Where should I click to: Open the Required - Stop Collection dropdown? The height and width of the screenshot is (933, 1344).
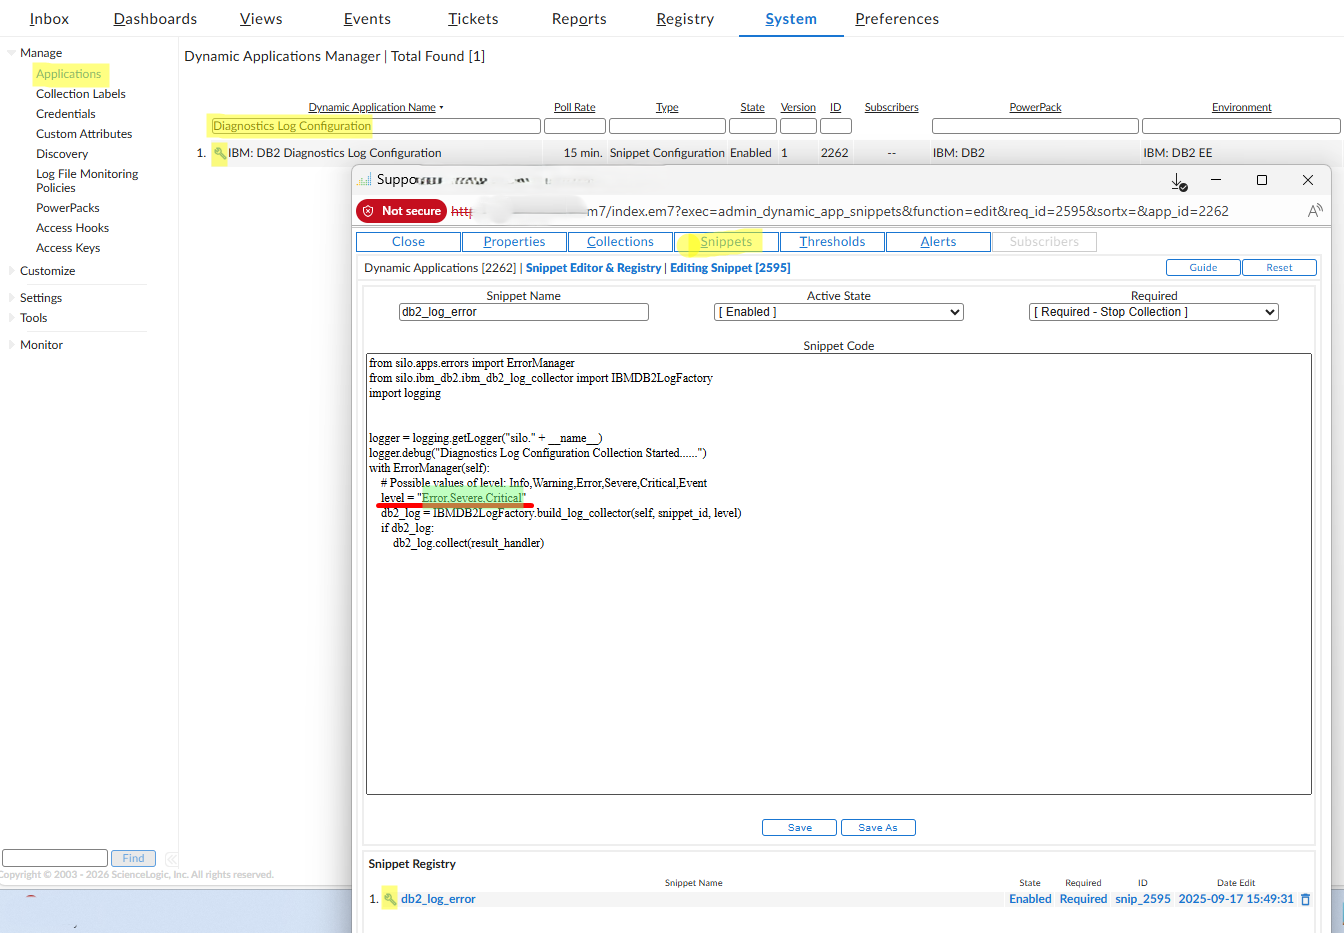tap(1154, 312)
